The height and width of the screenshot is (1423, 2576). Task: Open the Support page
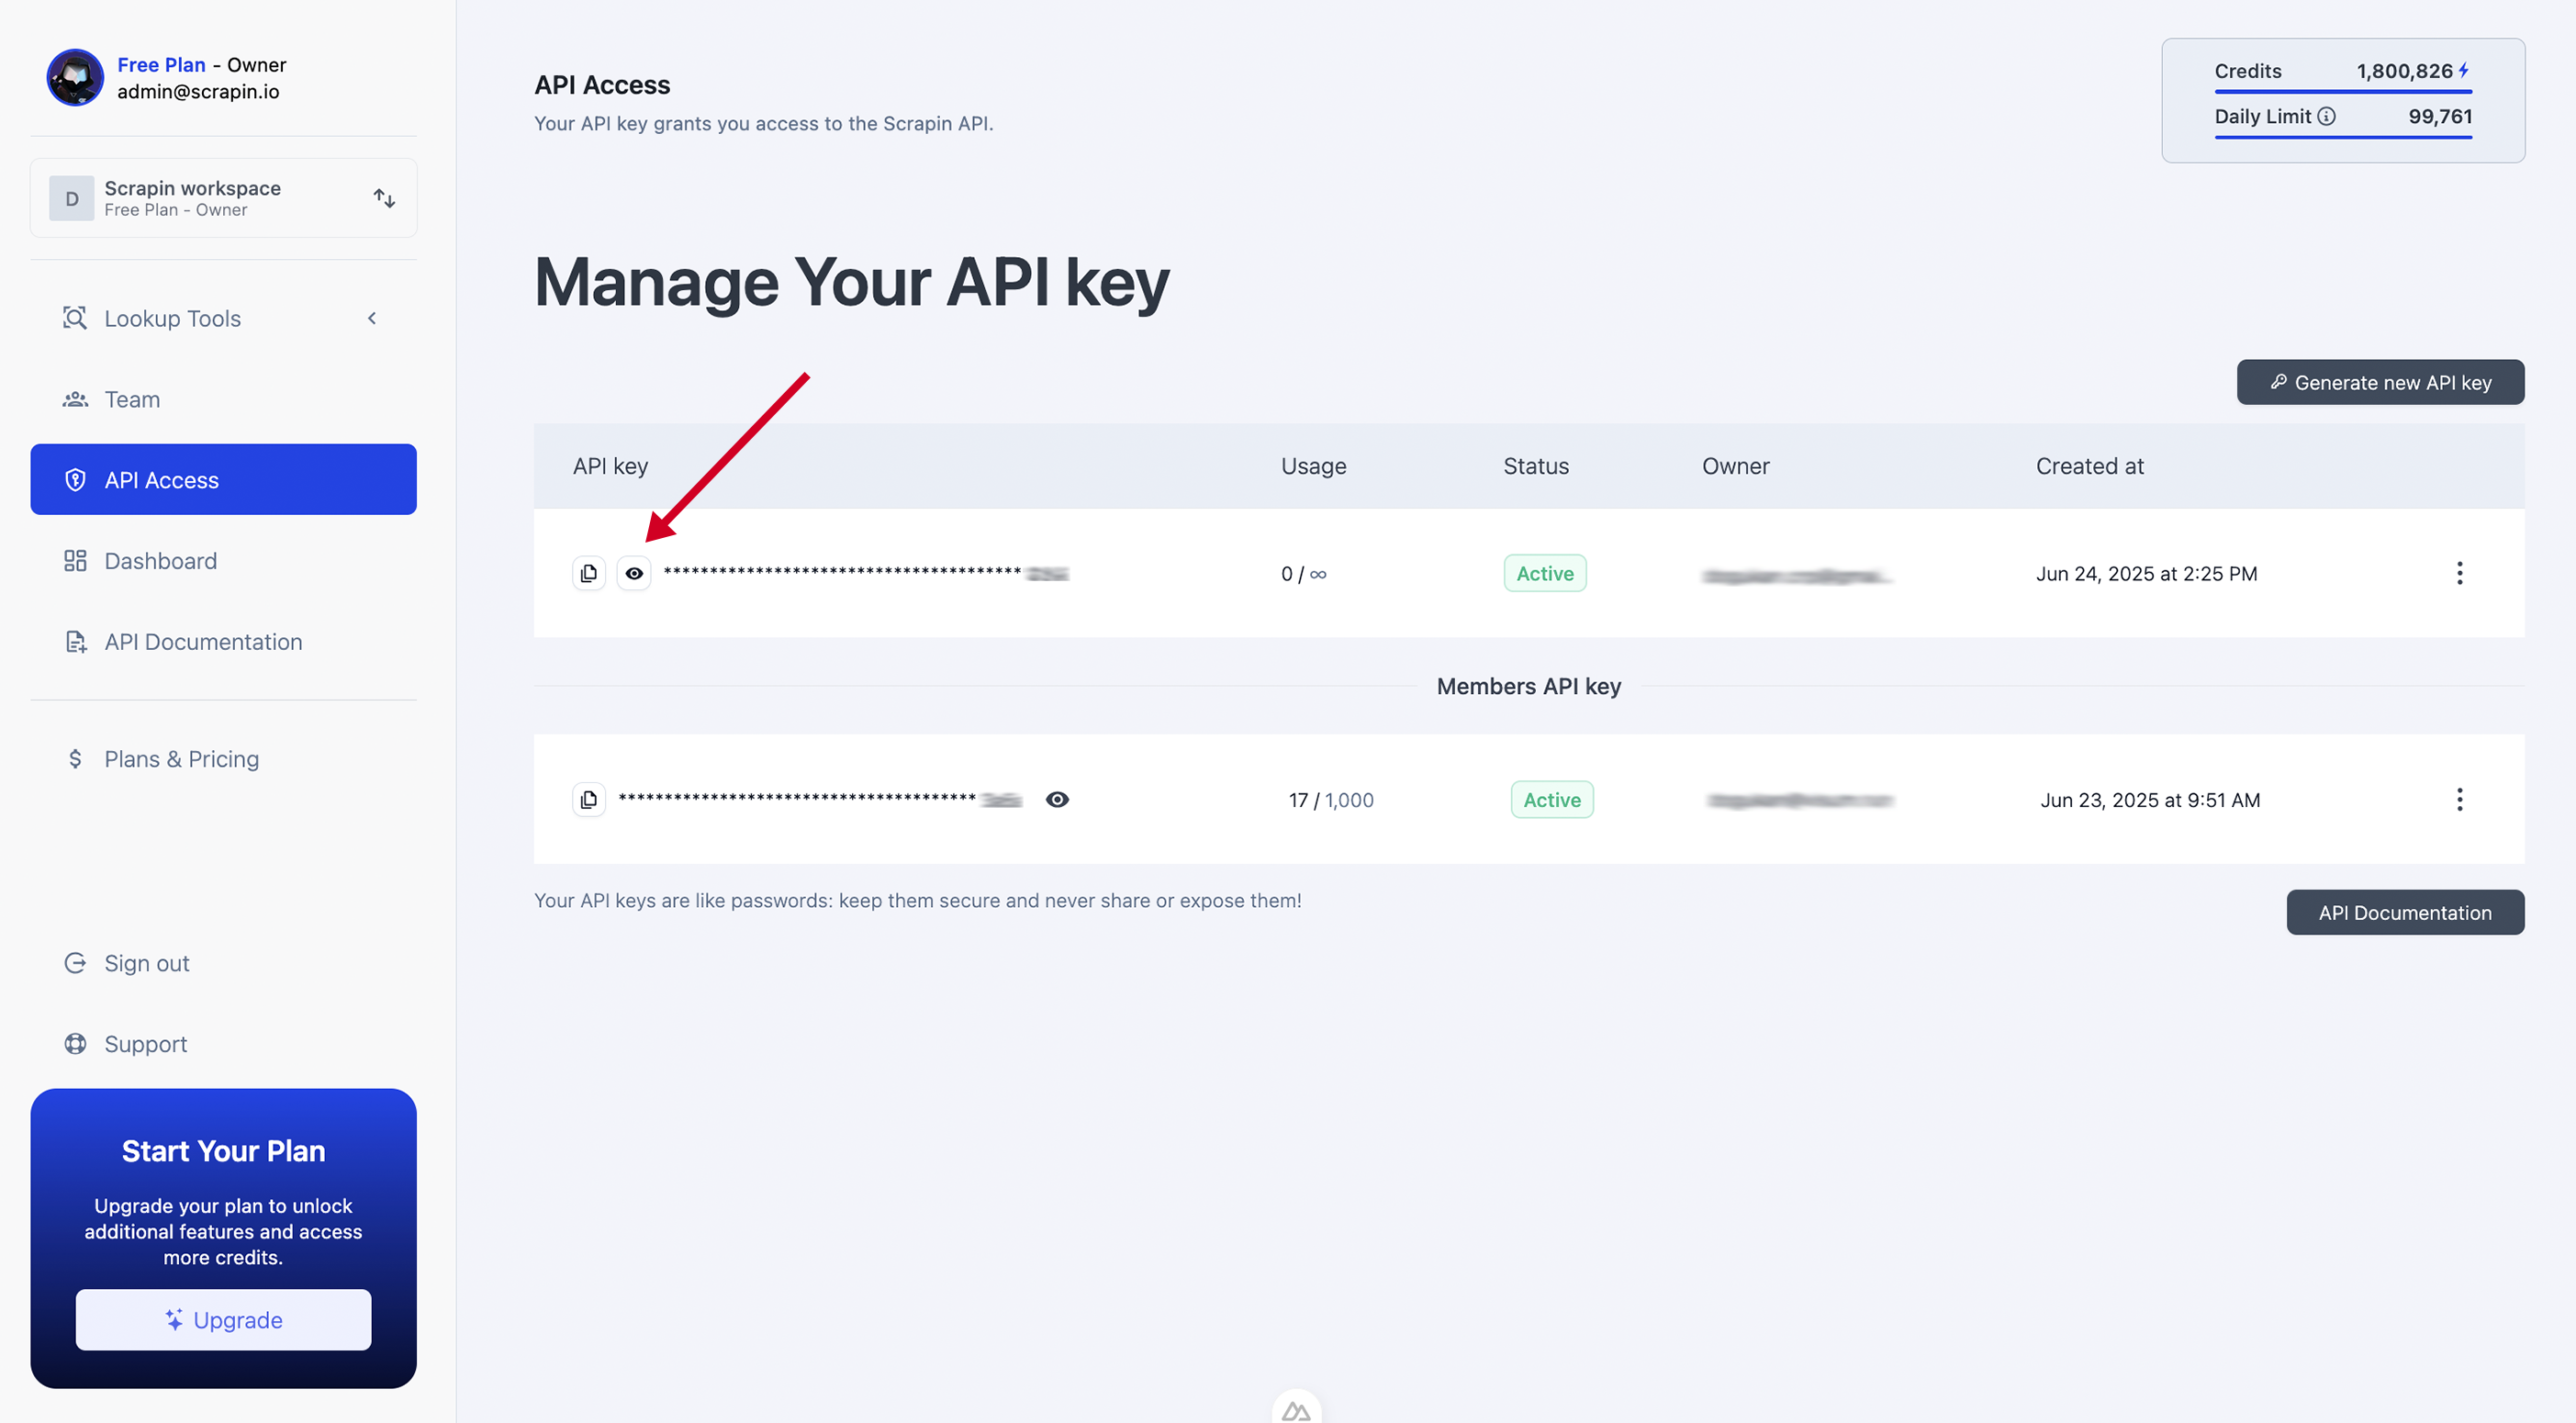click(x=223, y=1043)
